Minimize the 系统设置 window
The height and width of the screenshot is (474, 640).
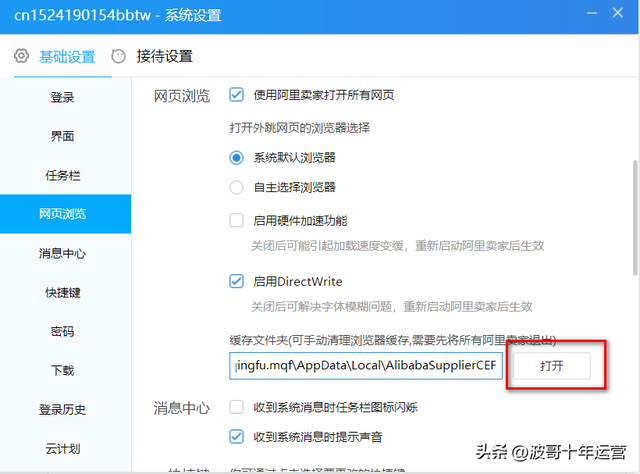pos(592,13)
